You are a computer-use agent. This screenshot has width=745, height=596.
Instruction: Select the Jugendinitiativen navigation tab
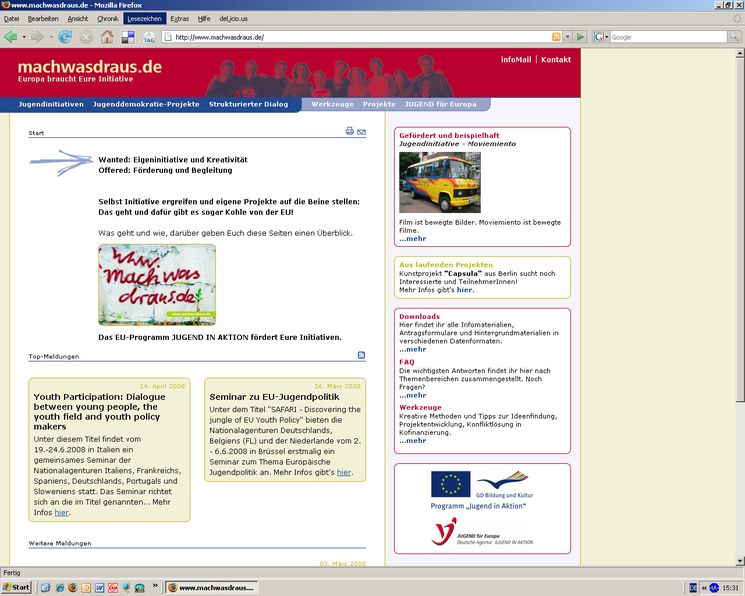[51, 104]
